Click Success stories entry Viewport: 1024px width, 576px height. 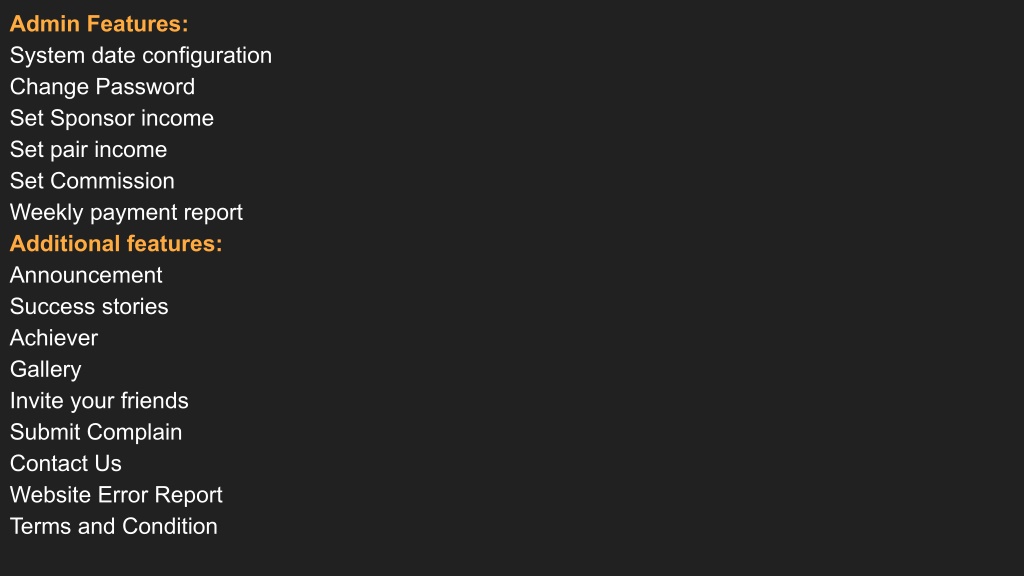89,306
